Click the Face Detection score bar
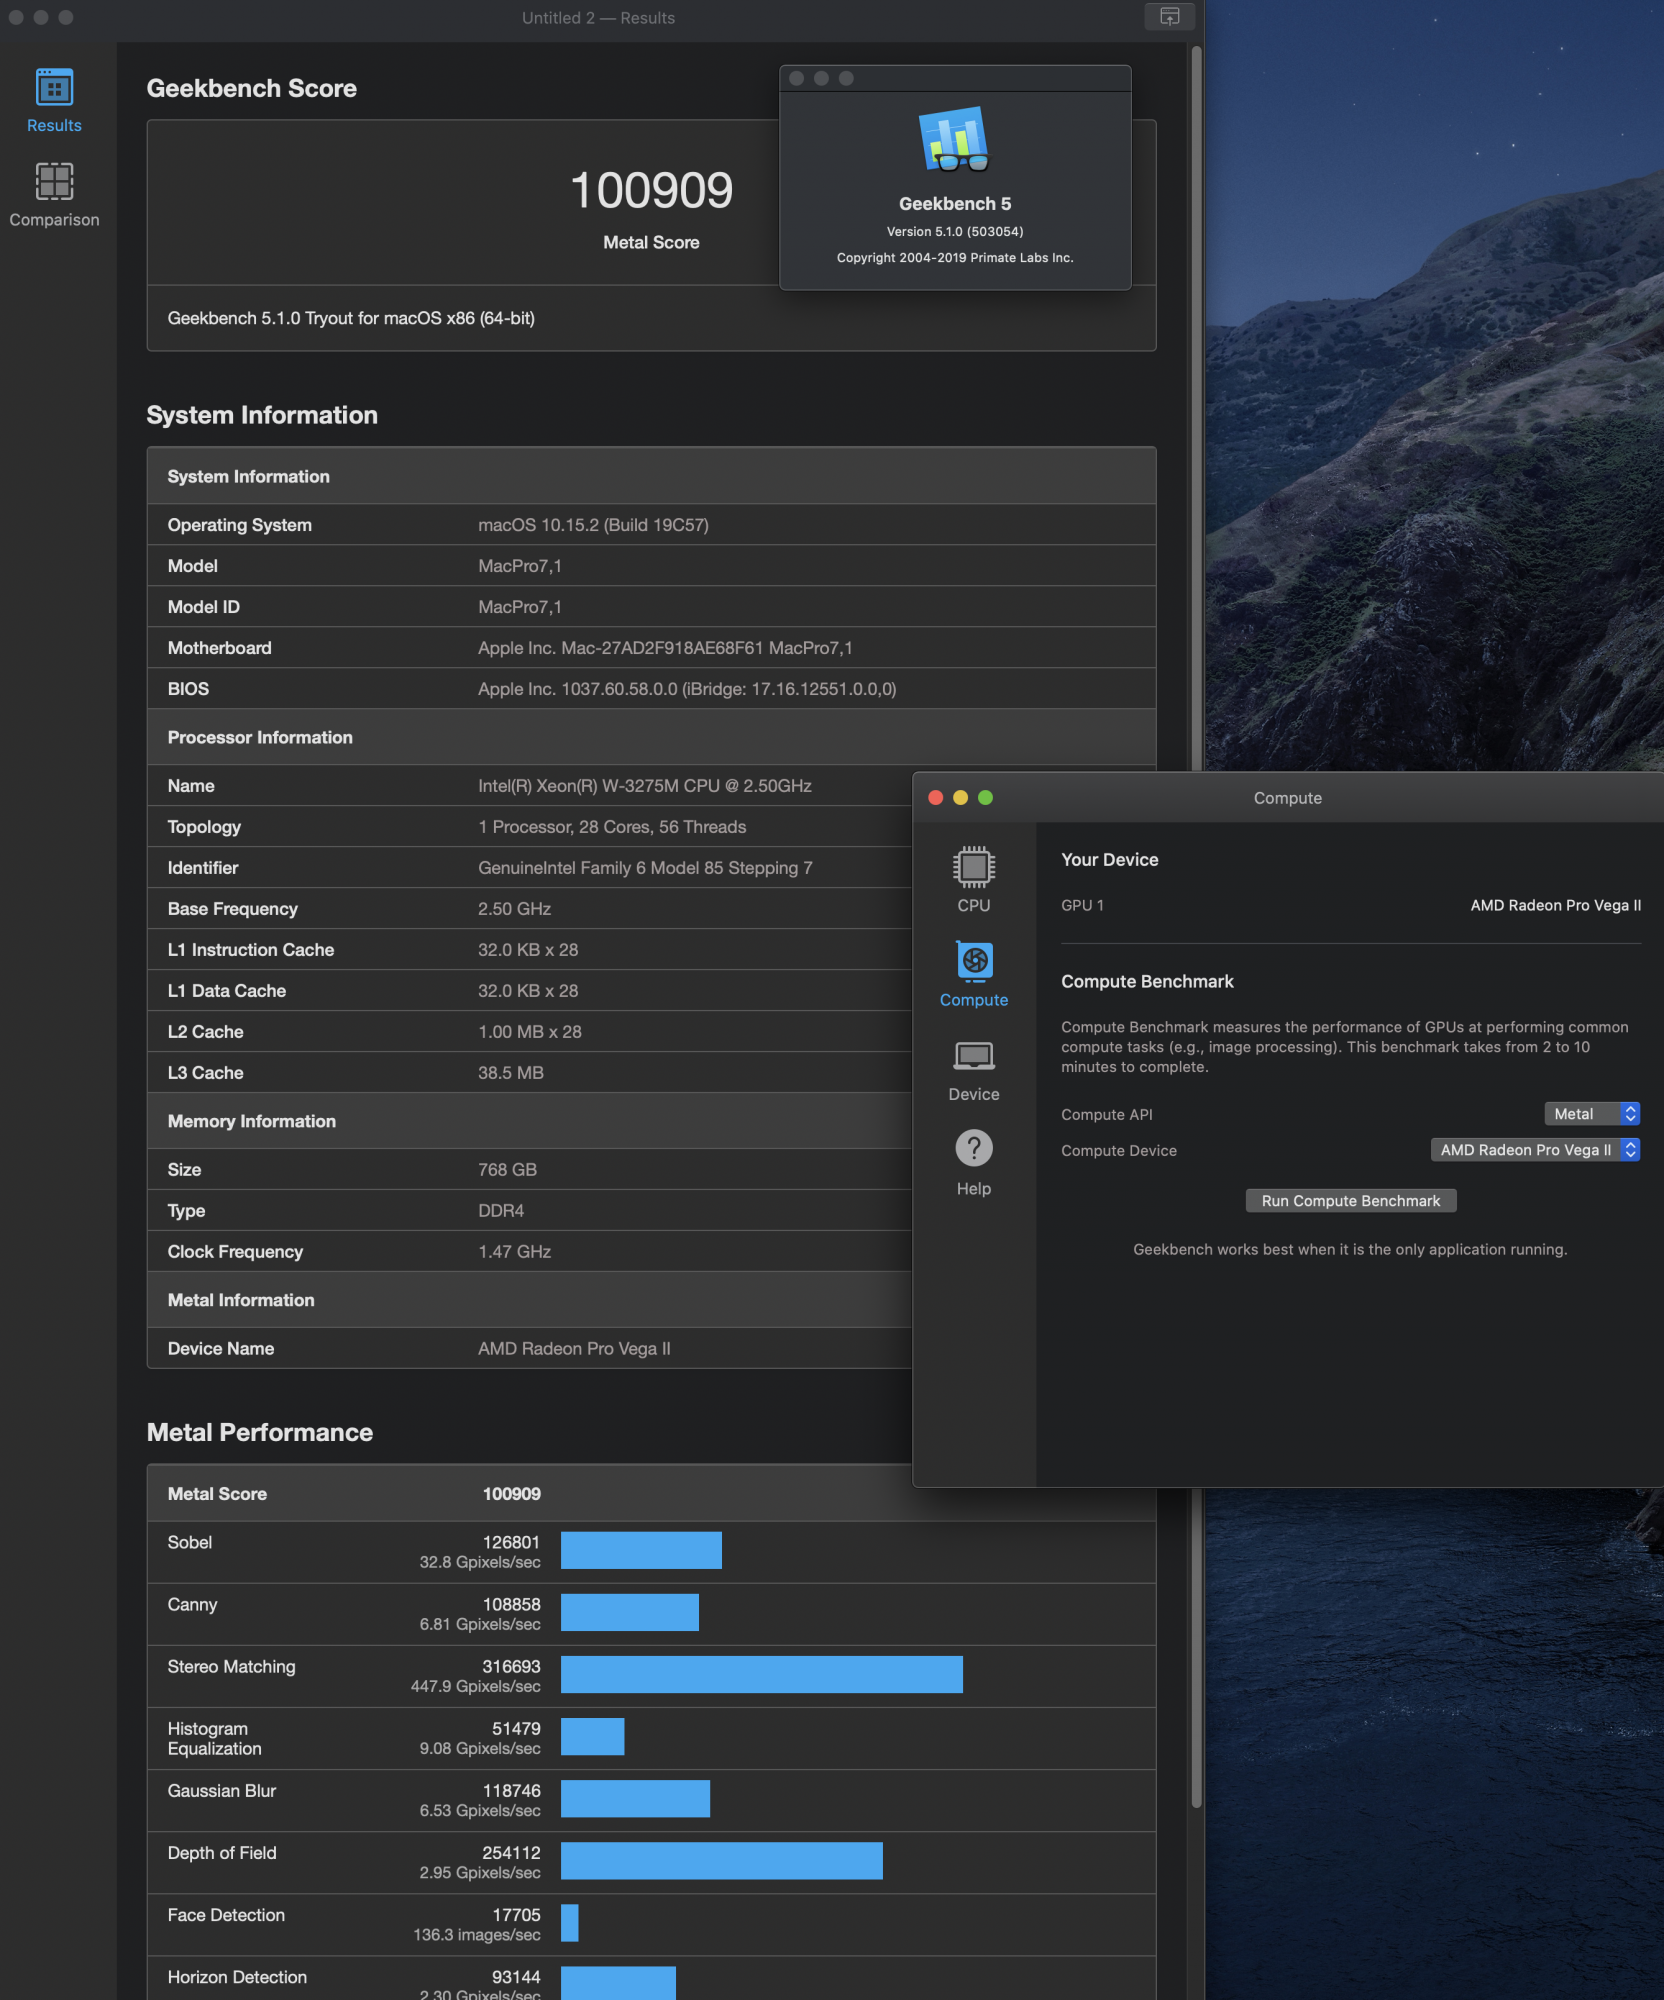Screen dimensions: 1664x2000 569,1922
